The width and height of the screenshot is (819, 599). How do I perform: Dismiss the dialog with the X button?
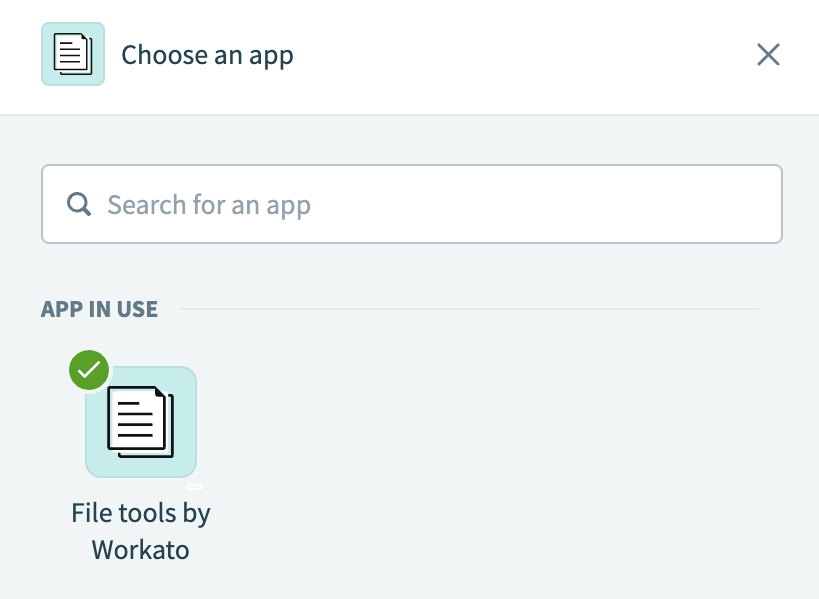tap(768, 54)
